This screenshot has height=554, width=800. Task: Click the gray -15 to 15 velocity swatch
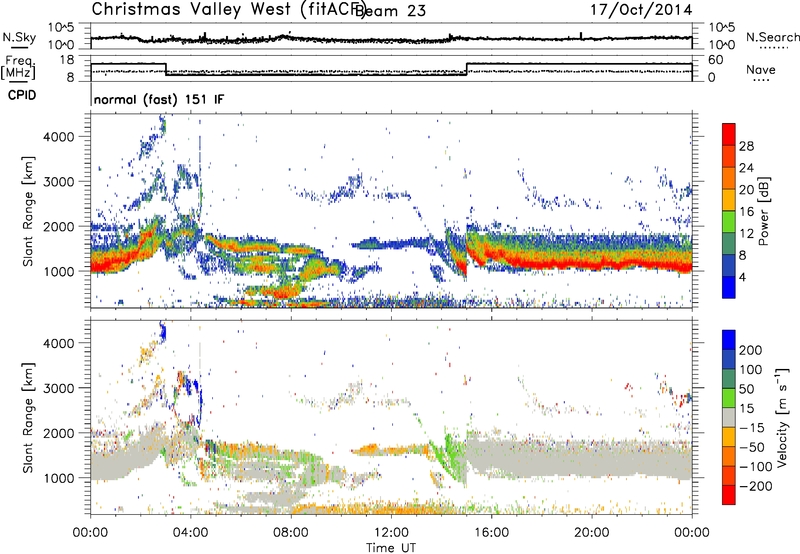pos(729,417)
